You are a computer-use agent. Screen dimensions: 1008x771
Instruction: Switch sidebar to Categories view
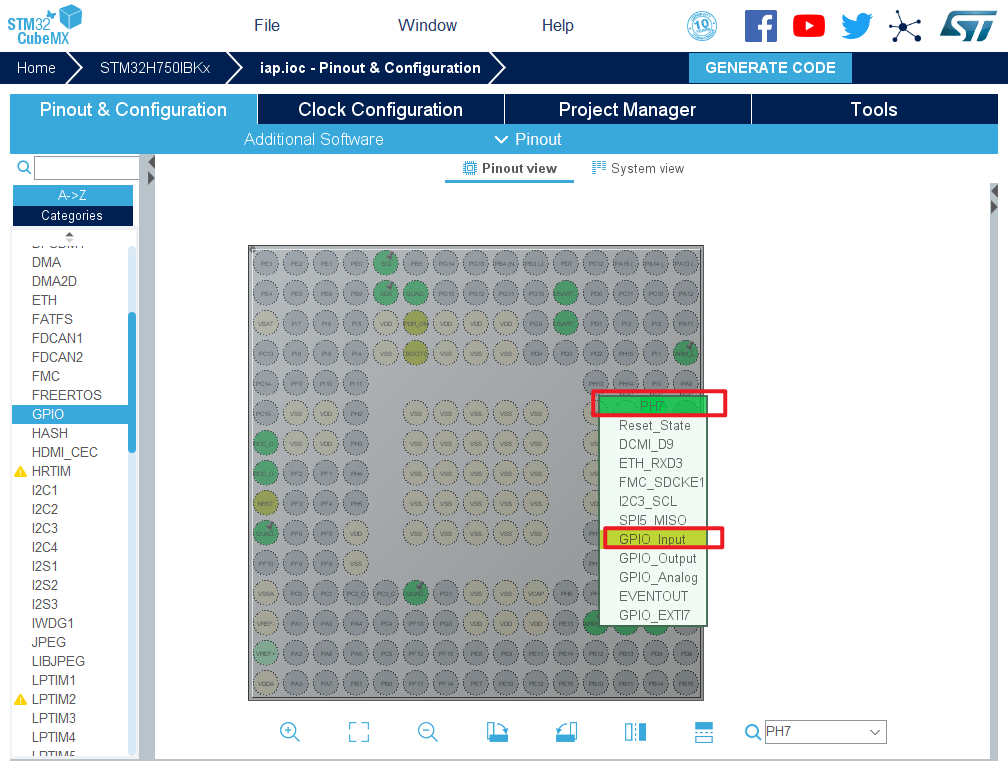[x=72, y=215]
